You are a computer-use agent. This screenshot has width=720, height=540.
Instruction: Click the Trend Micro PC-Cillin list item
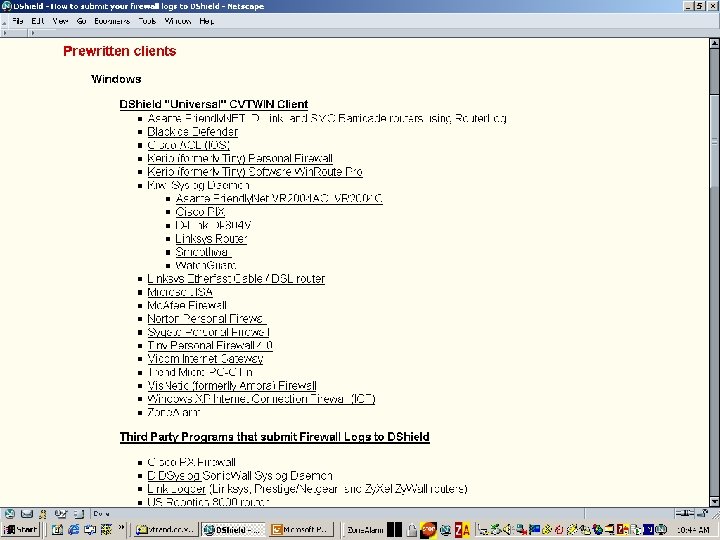(x=200, y=372)
